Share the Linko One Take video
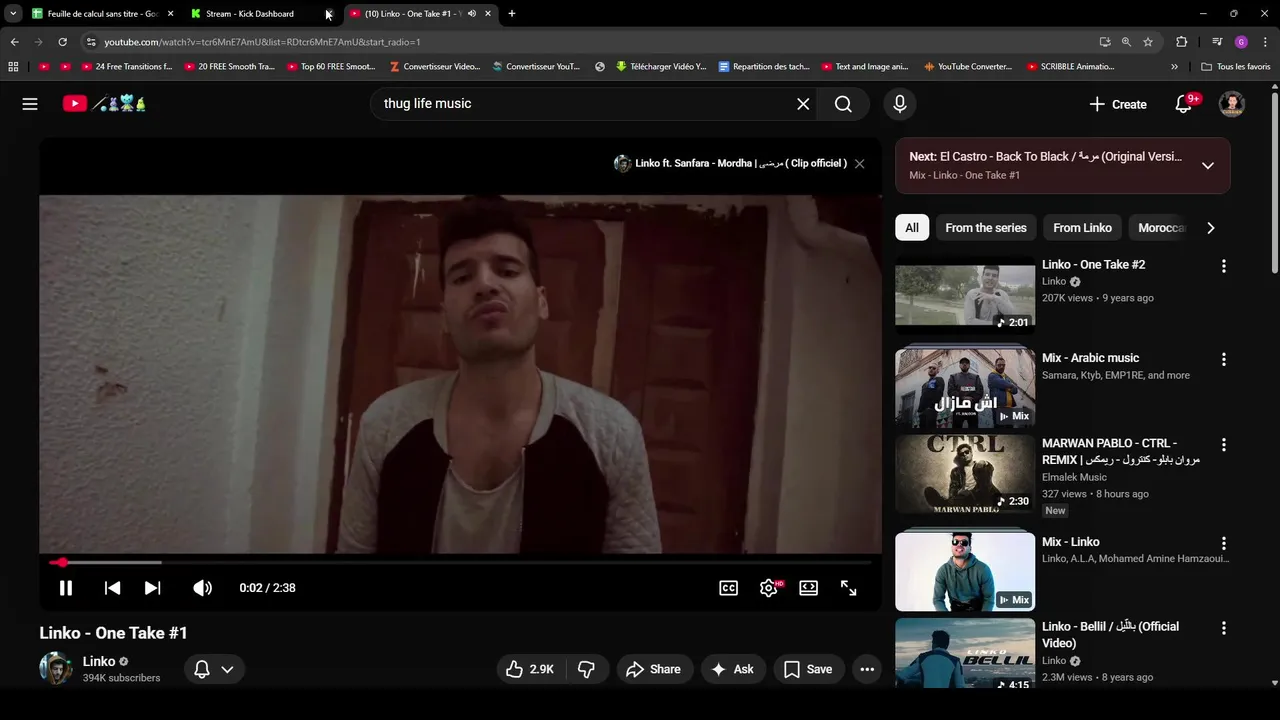The width and height of the screenshot is (1280, 720). click(x=653, y=669)
